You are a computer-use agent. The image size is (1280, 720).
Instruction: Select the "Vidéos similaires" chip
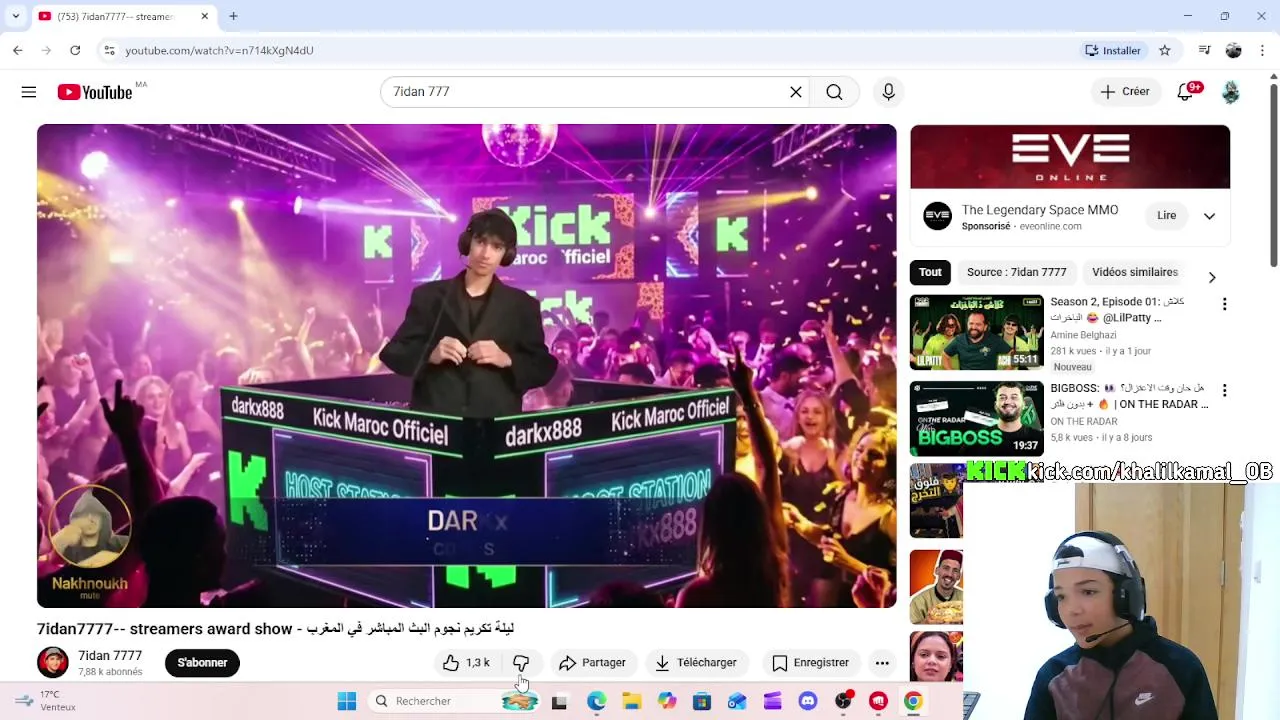[1135, 272]
